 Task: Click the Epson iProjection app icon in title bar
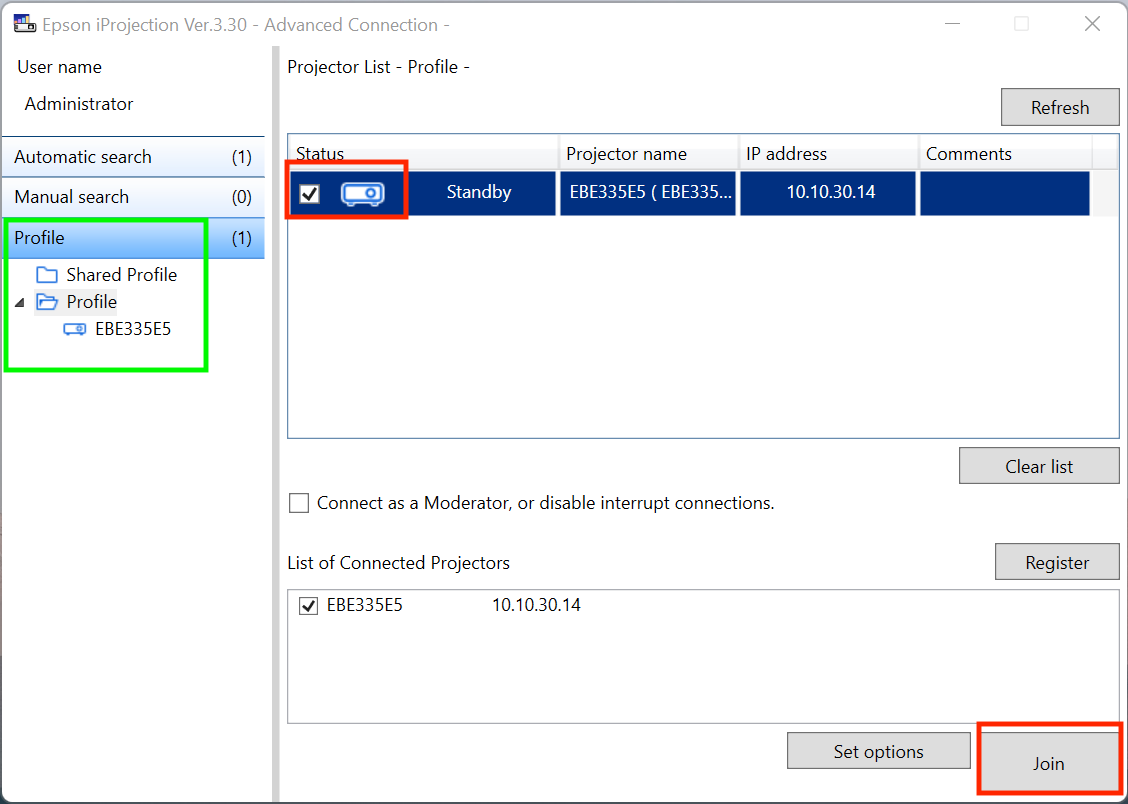pyautogui.click(x=25, y=24)
